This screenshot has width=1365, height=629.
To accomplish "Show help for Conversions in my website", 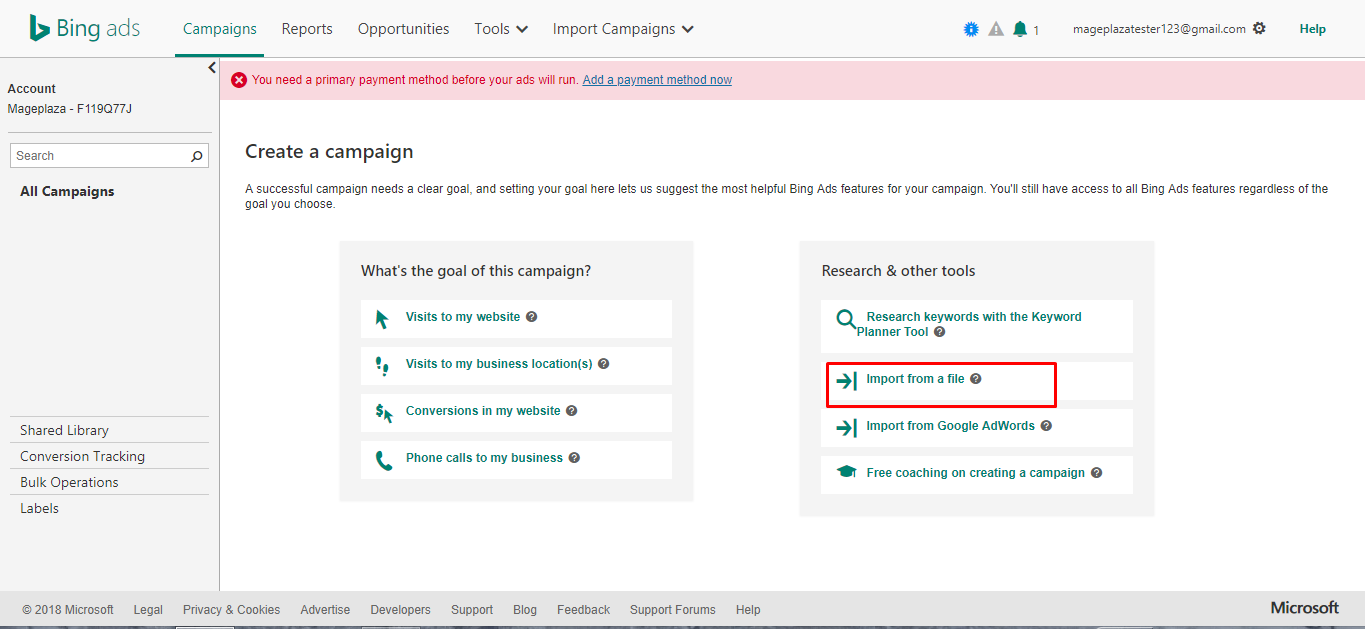I will point(571,411).
